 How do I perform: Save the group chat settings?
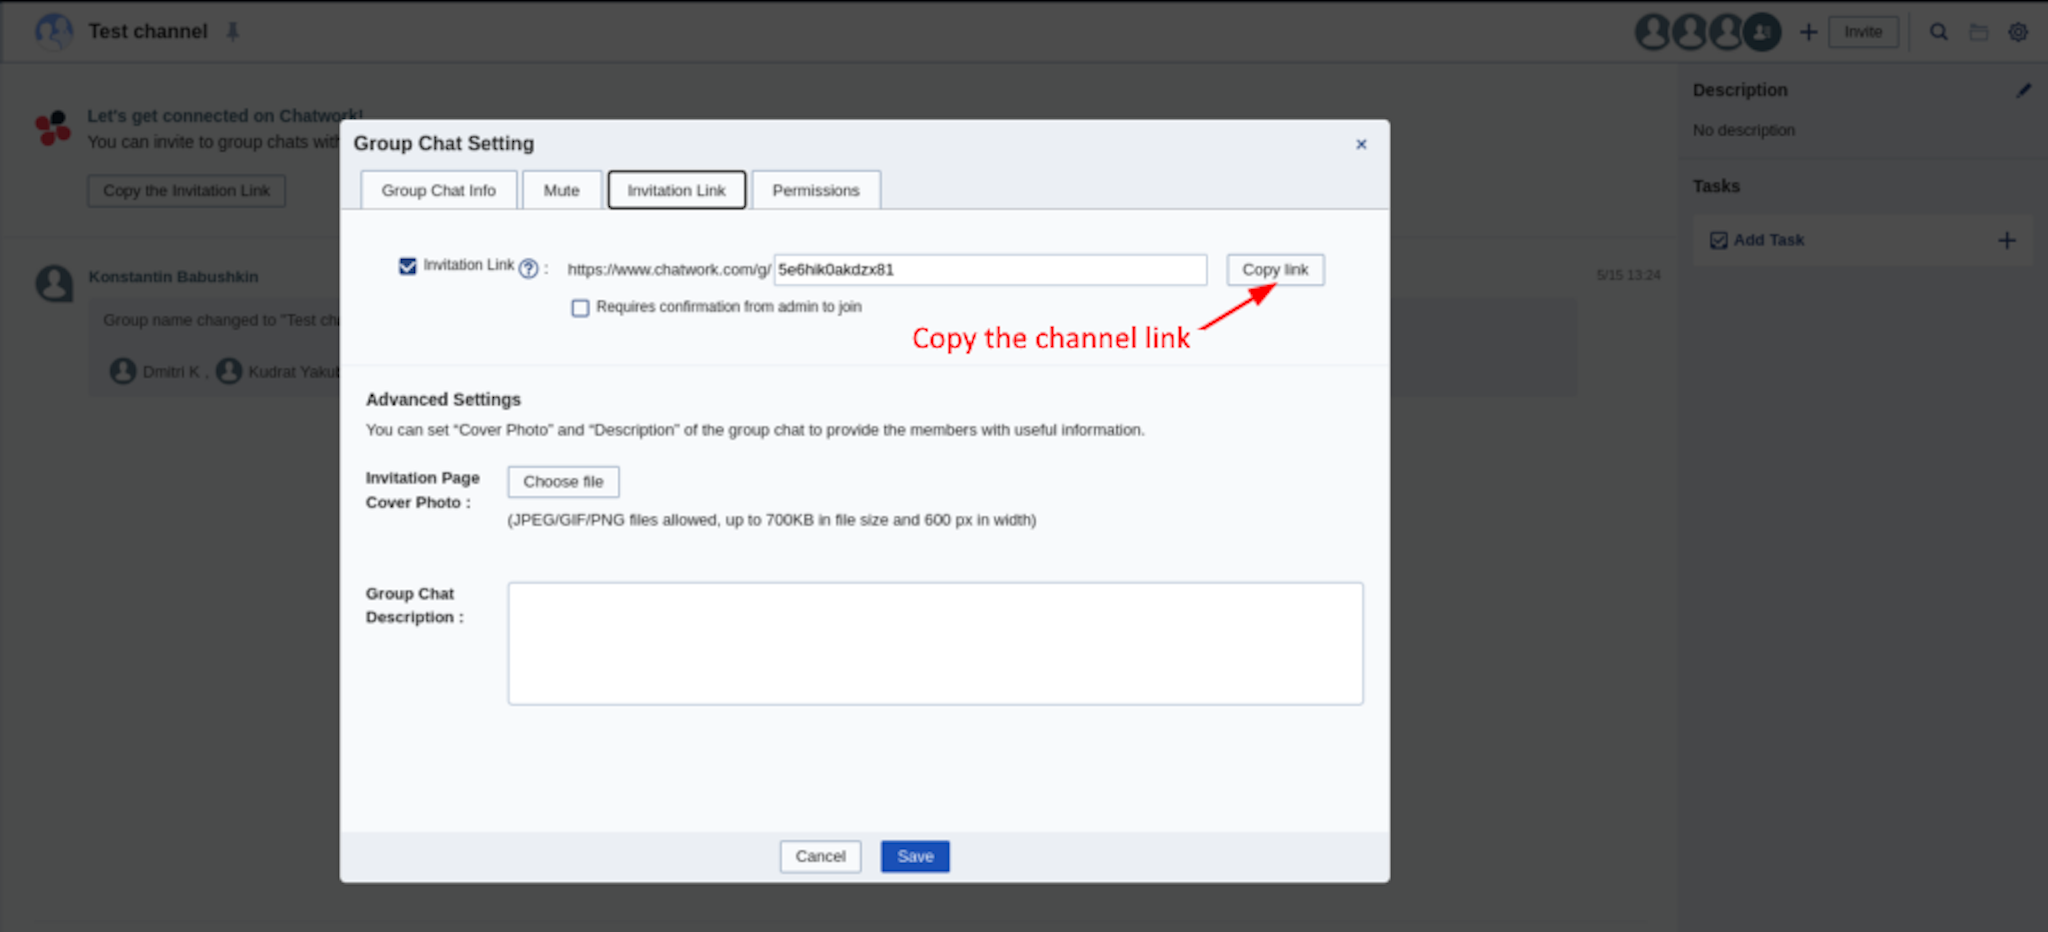915,856
